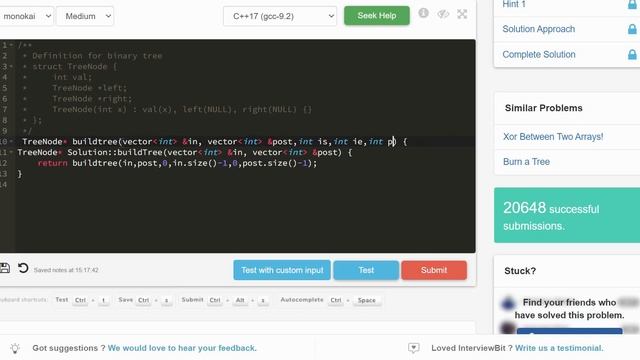Click the Find your friends who have solved text
Screen dimensions: 640x360
pyautogui.click(x=569, y=309)
